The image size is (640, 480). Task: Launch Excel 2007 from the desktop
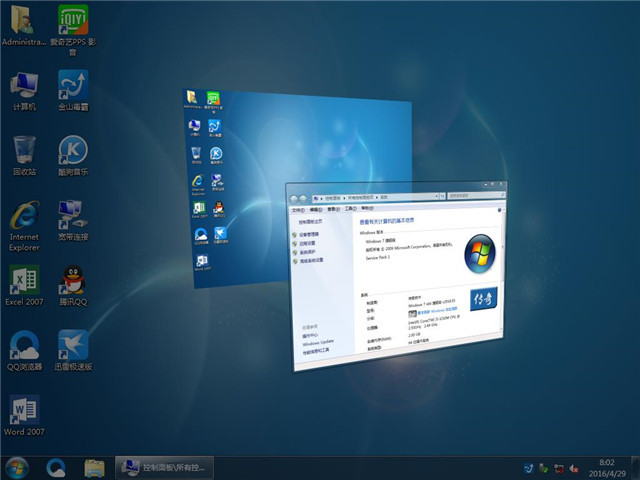click(x=25, y=279)
